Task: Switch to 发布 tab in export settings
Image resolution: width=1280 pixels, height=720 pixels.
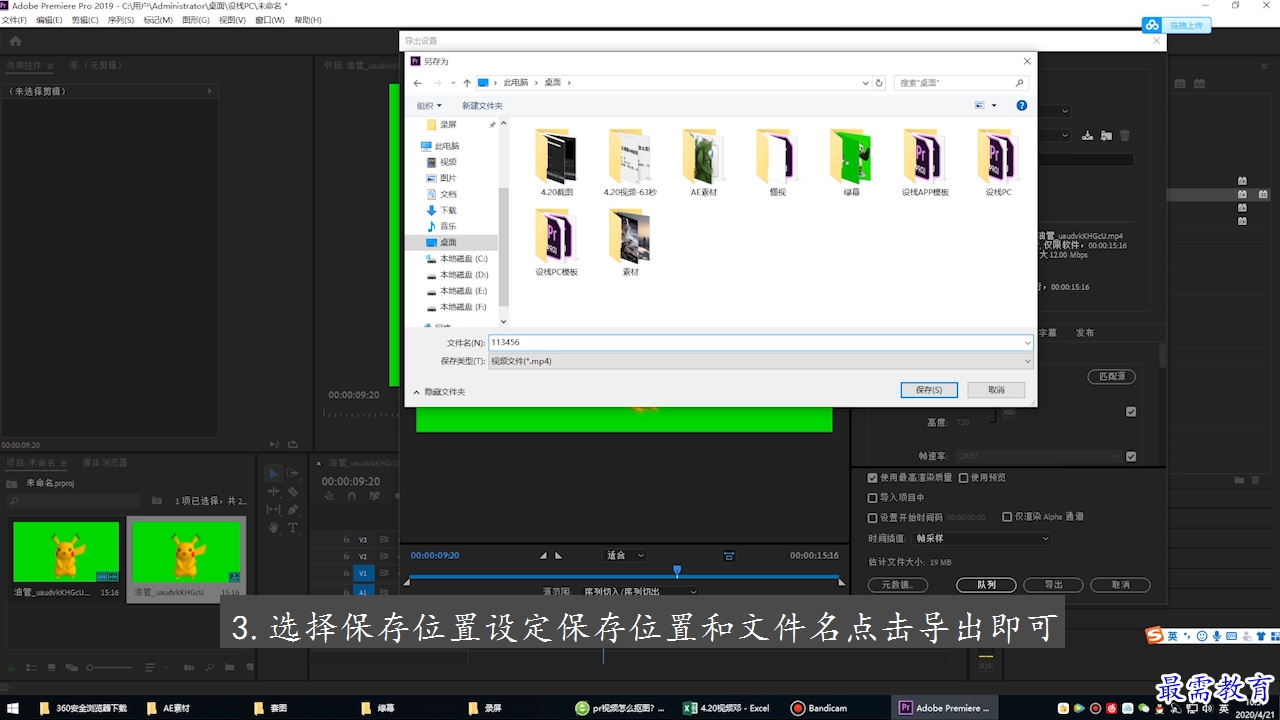Action: tap(1085, 333)
